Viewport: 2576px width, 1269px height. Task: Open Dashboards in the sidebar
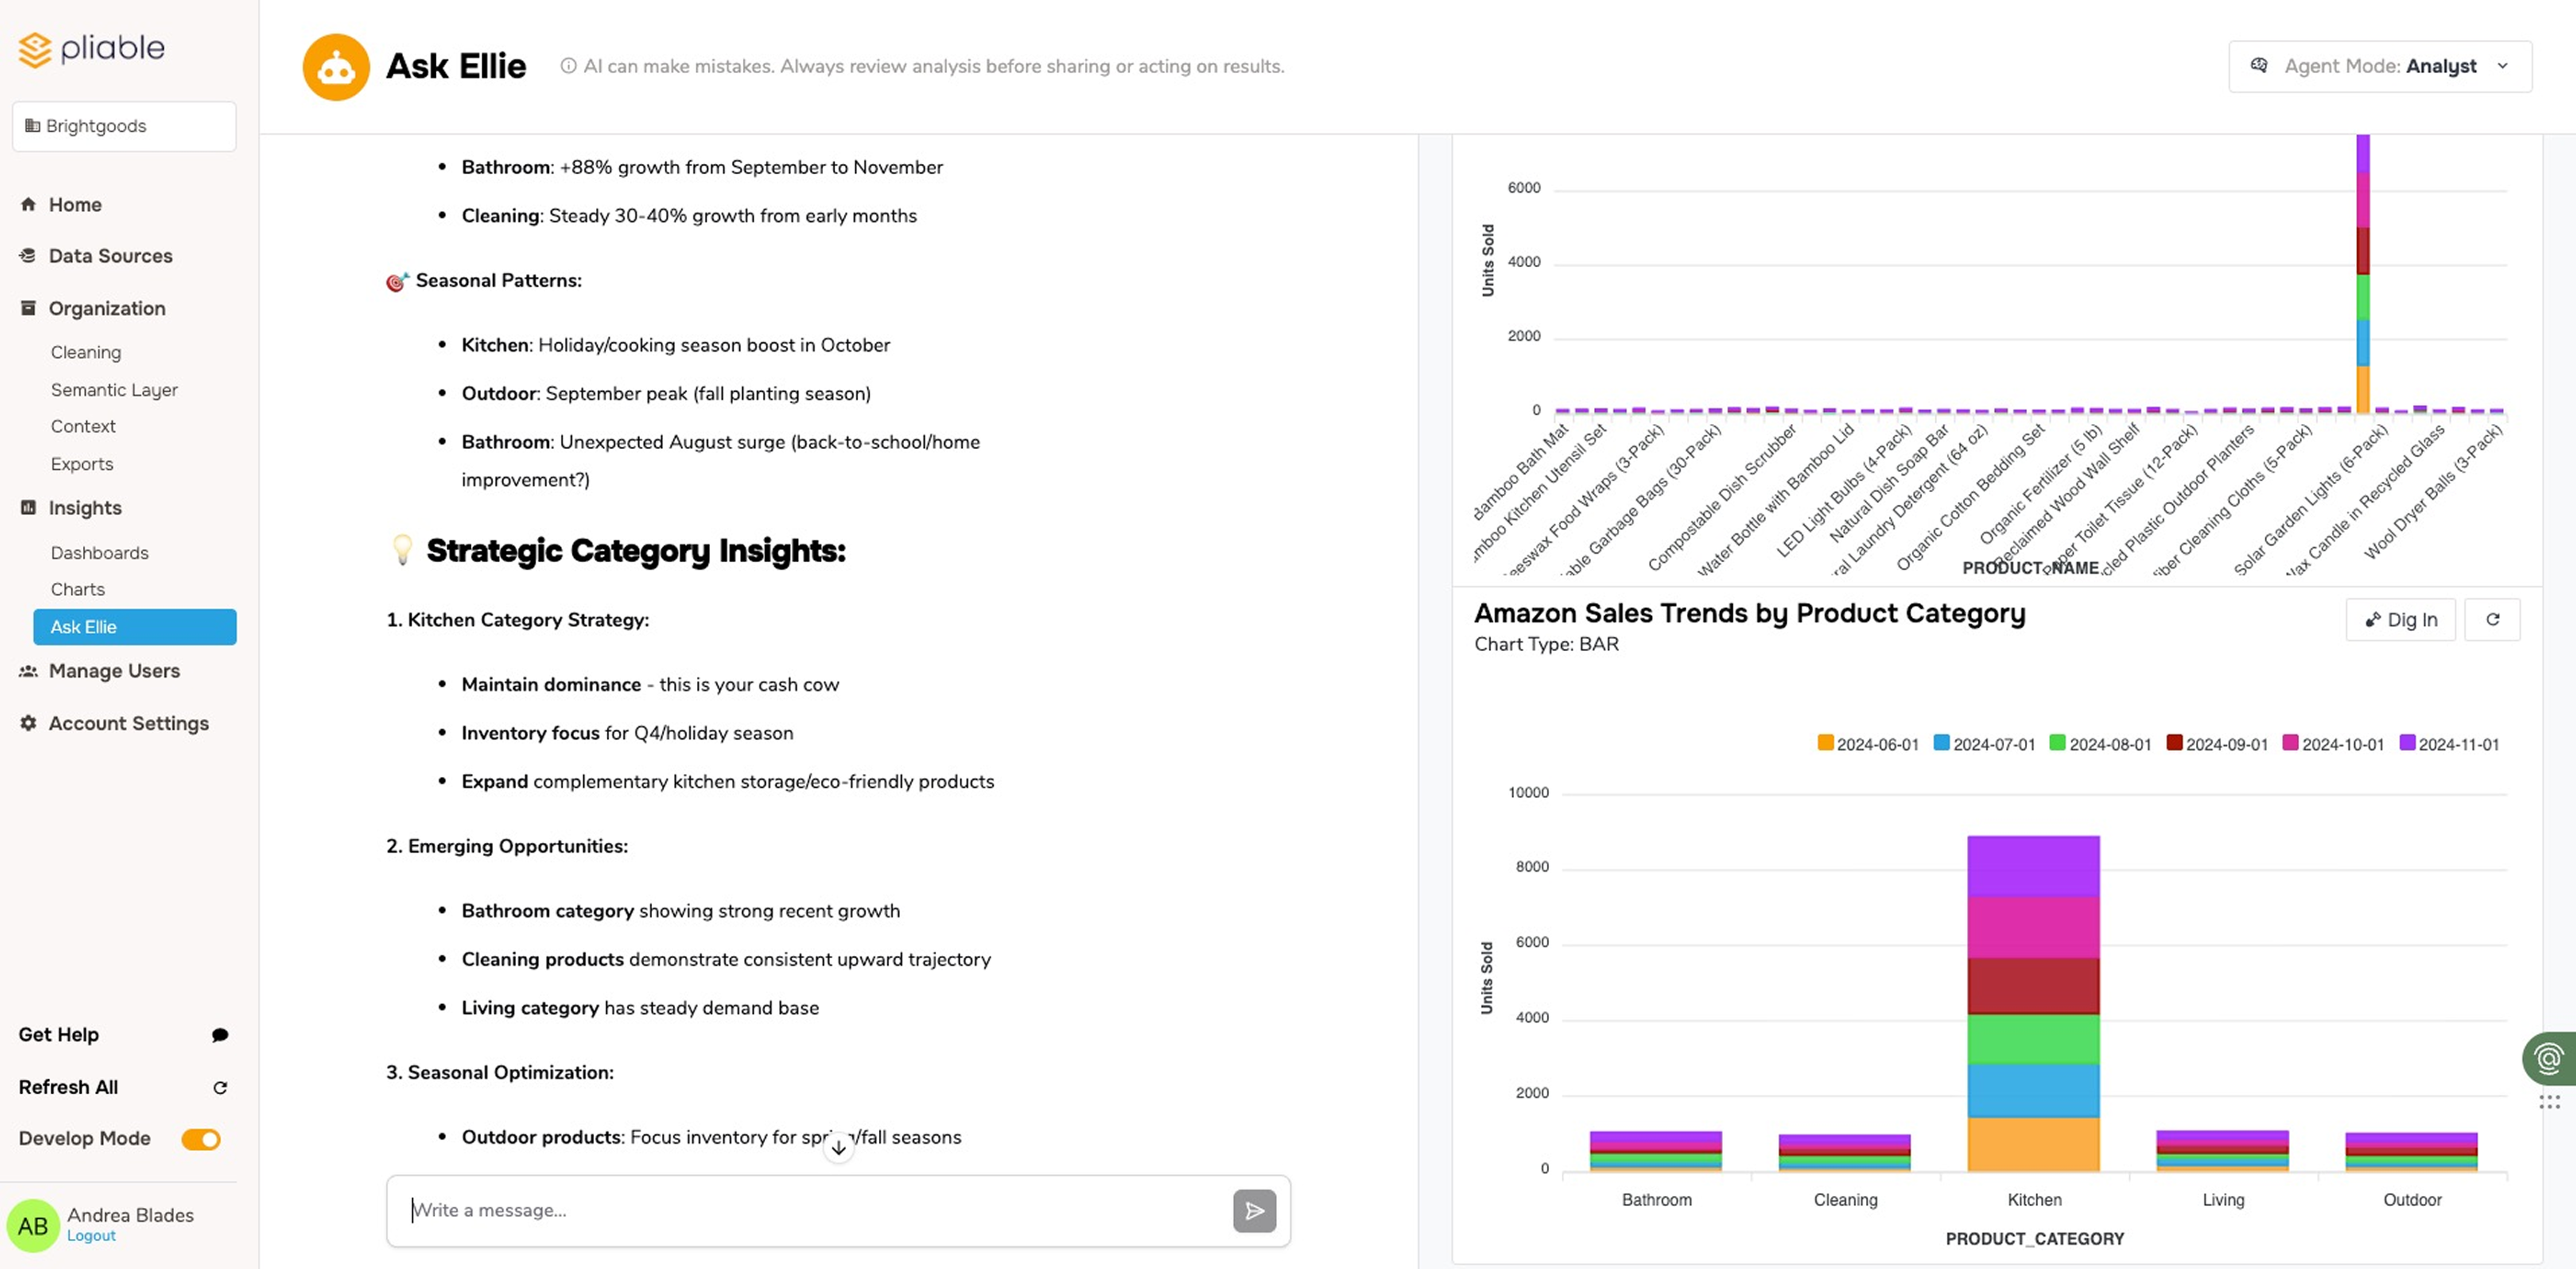click(99, 553)
